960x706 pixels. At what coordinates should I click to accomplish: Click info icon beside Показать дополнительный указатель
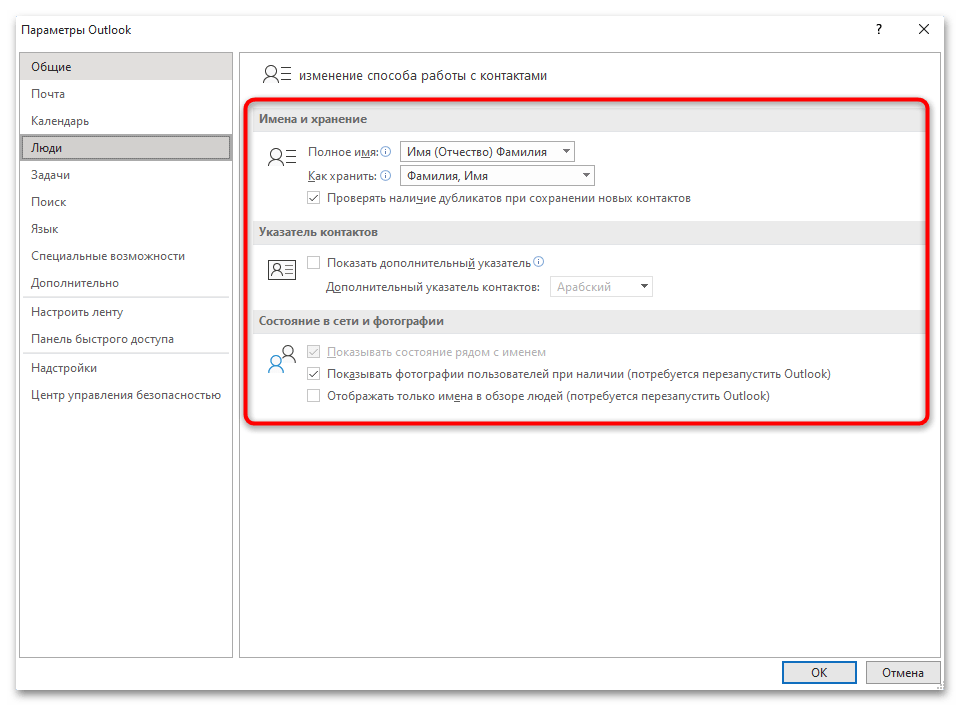(x=538, y=262)
